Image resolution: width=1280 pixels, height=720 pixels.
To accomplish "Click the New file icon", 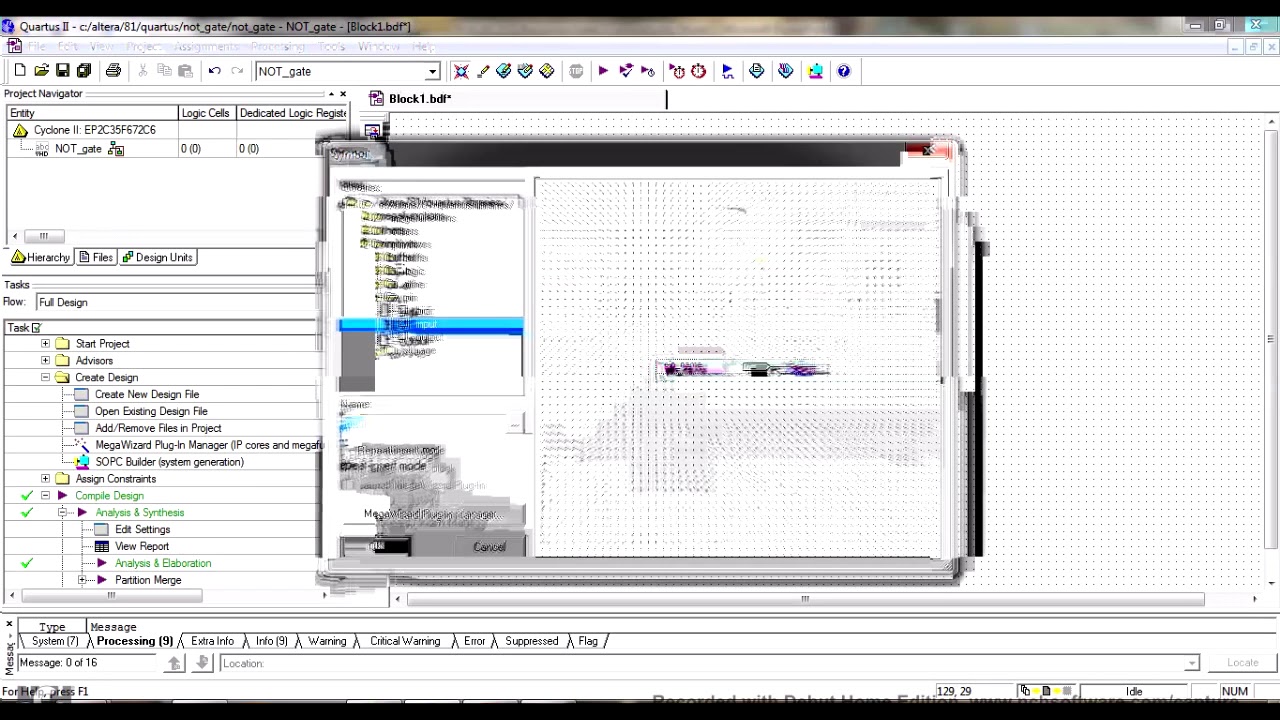I will point(19,71).
